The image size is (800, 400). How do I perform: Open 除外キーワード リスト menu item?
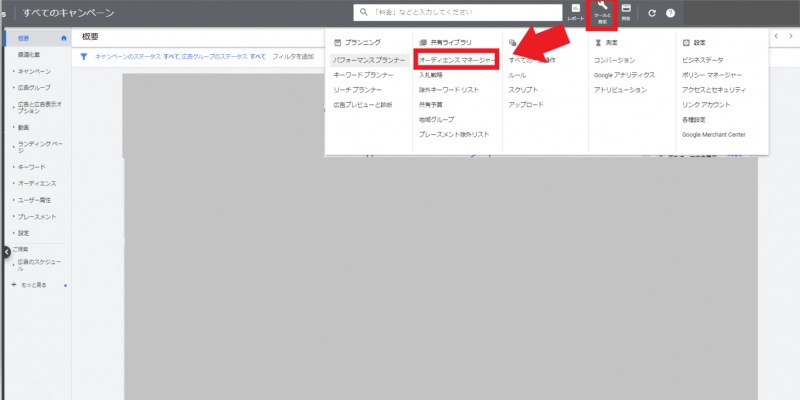[449, 90]
